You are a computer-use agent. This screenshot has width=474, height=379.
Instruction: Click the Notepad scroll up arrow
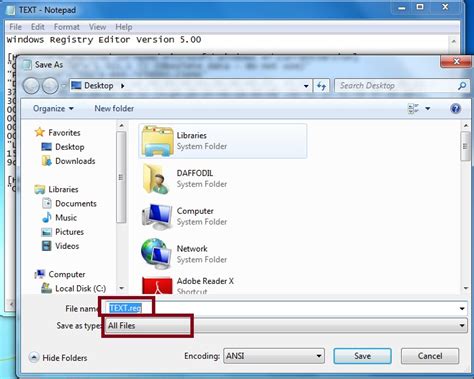click(x=453, y=41)
